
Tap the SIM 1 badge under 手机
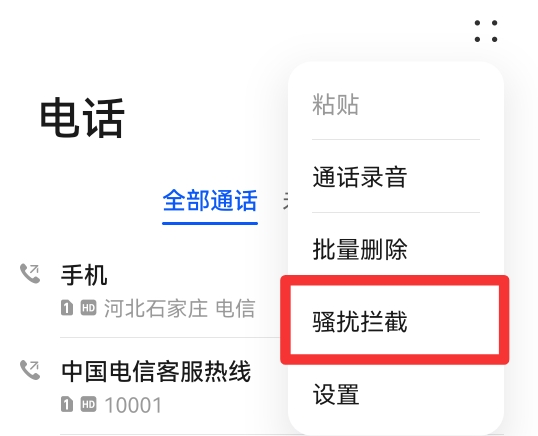tap(67, 307)
